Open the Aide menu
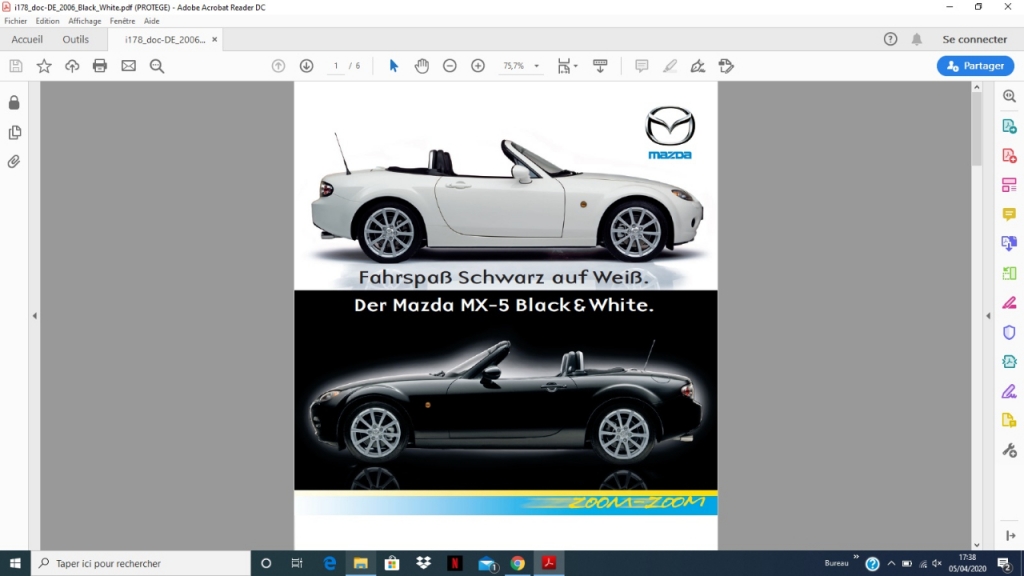Image resolution: width=1024 pixels, height=576 pixels. [x=152, y=21]
